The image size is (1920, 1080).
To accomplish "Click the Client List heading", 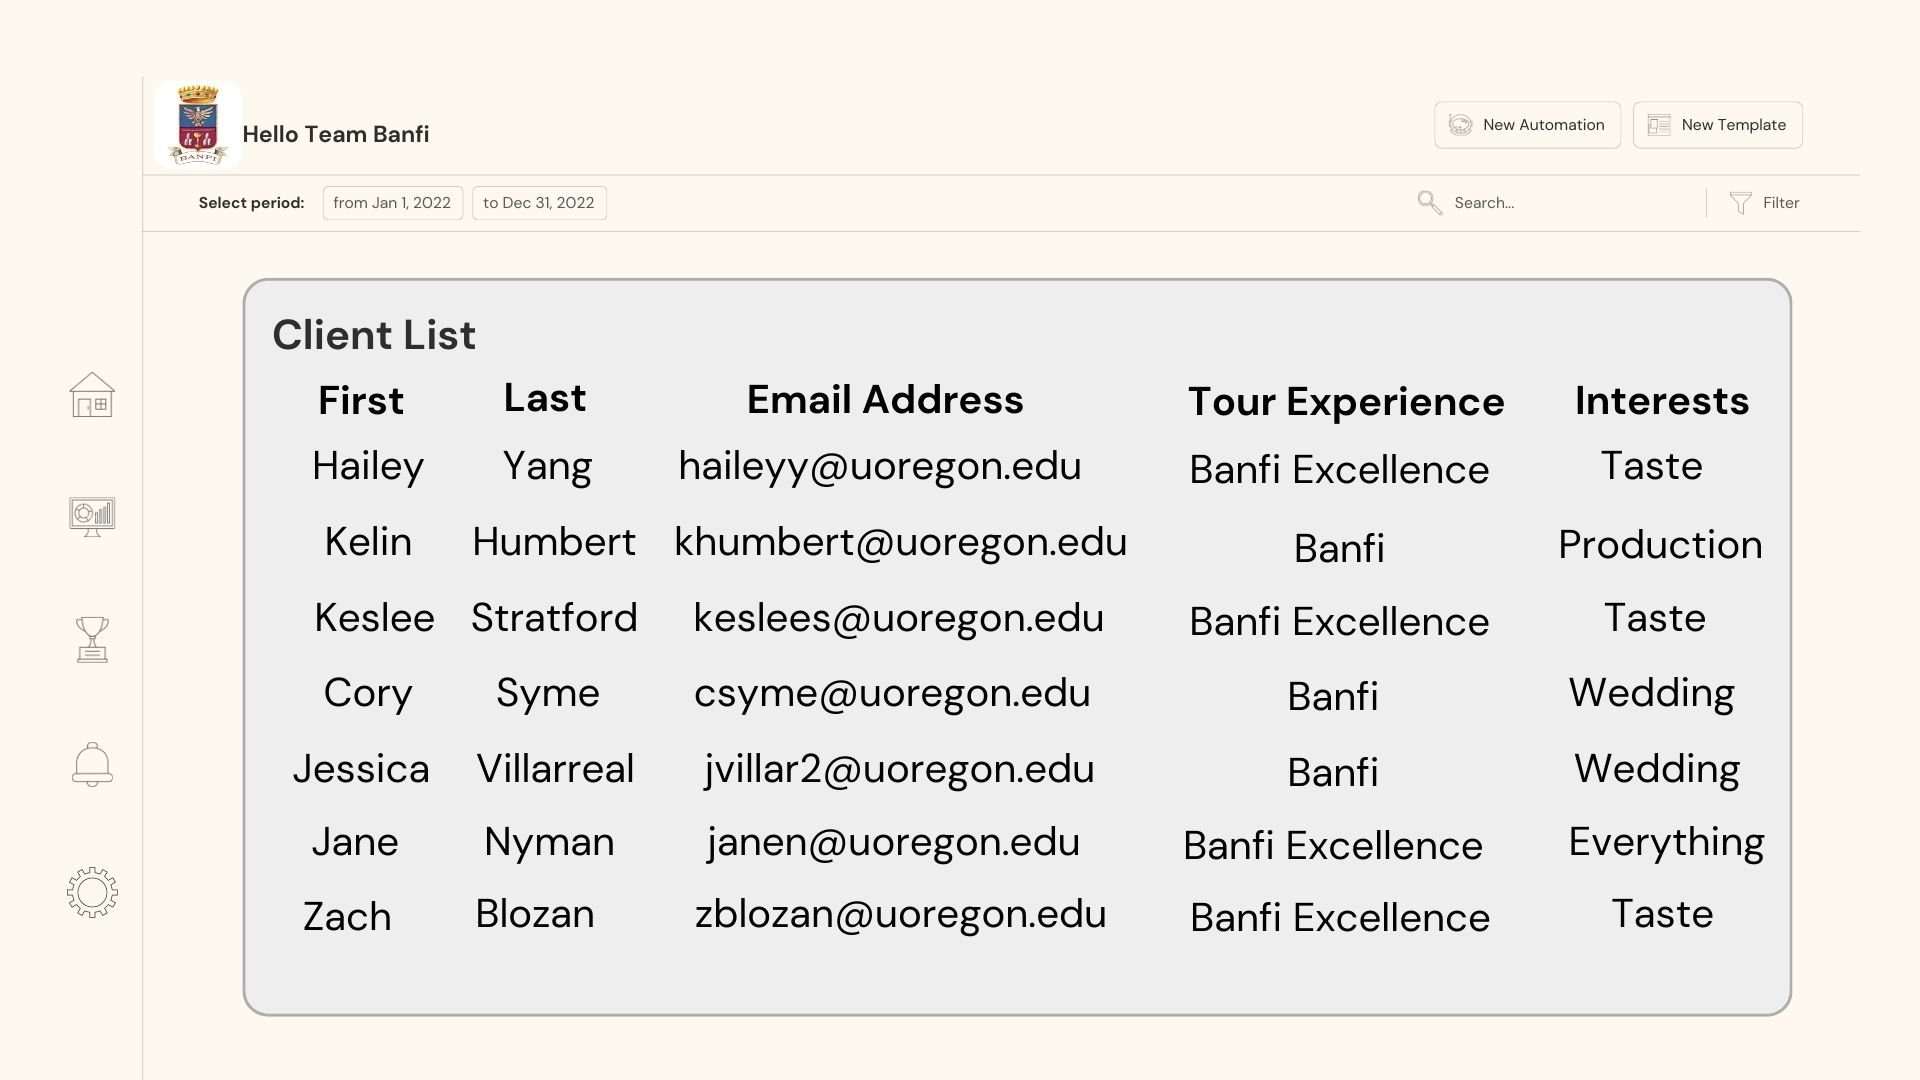I will click(x=374, y=334).
